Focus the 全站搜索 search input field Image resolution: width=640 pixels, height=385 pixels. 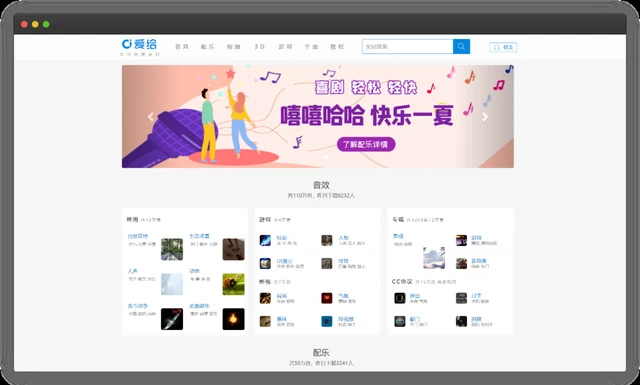click(407, 47)
